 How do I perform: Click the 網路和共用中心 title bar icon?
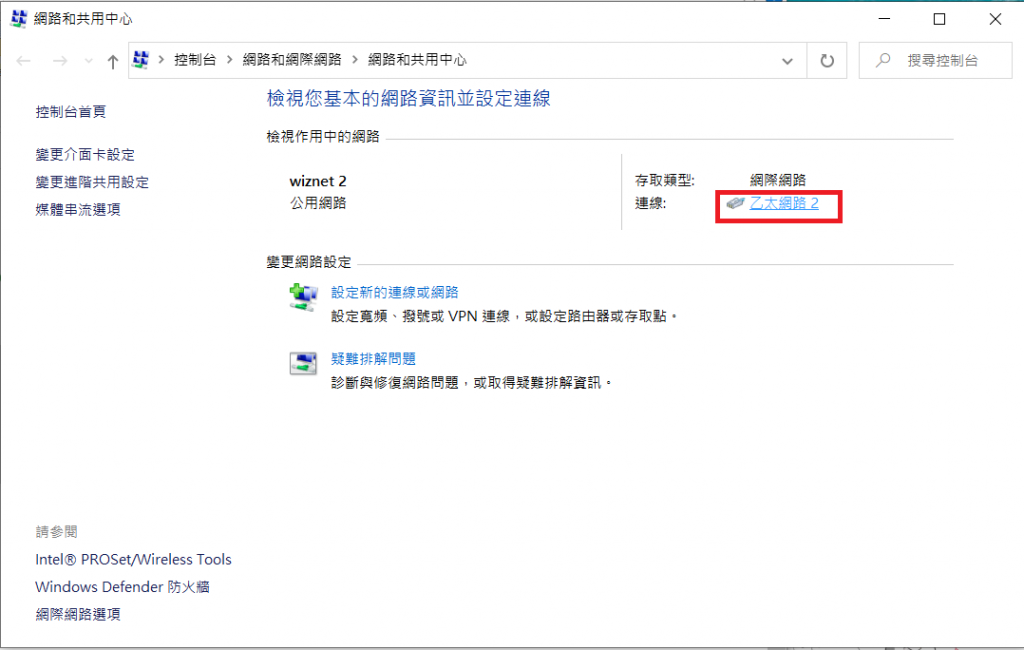(18, 19)
